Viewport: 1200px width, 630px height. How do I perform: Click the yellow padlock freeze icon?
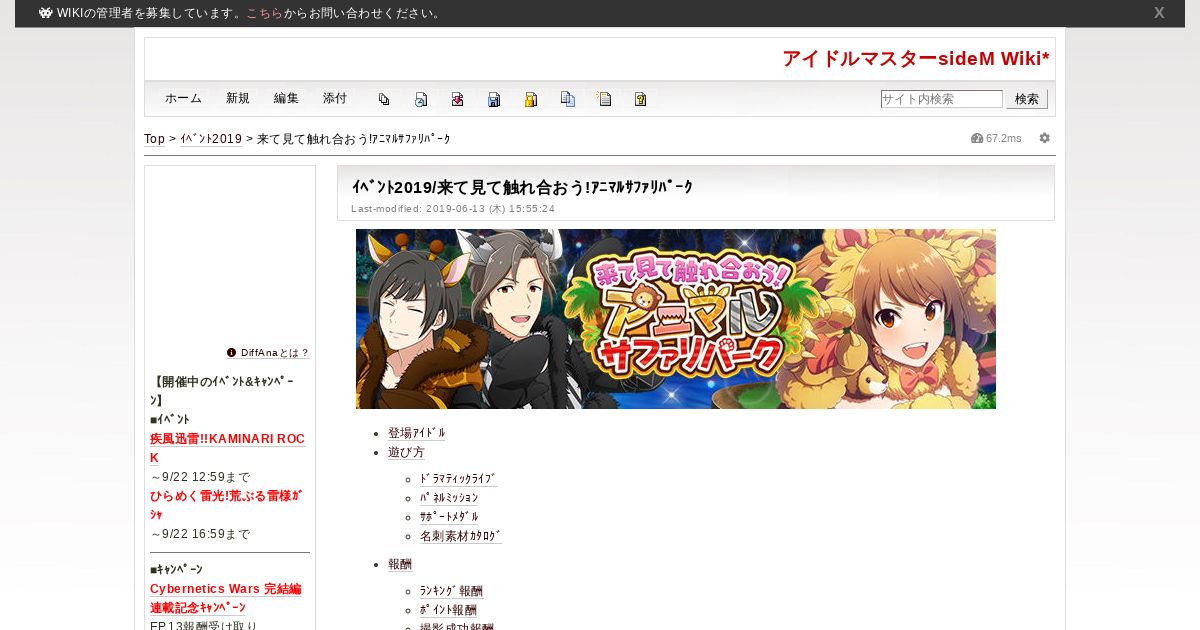tap(531, 99)
